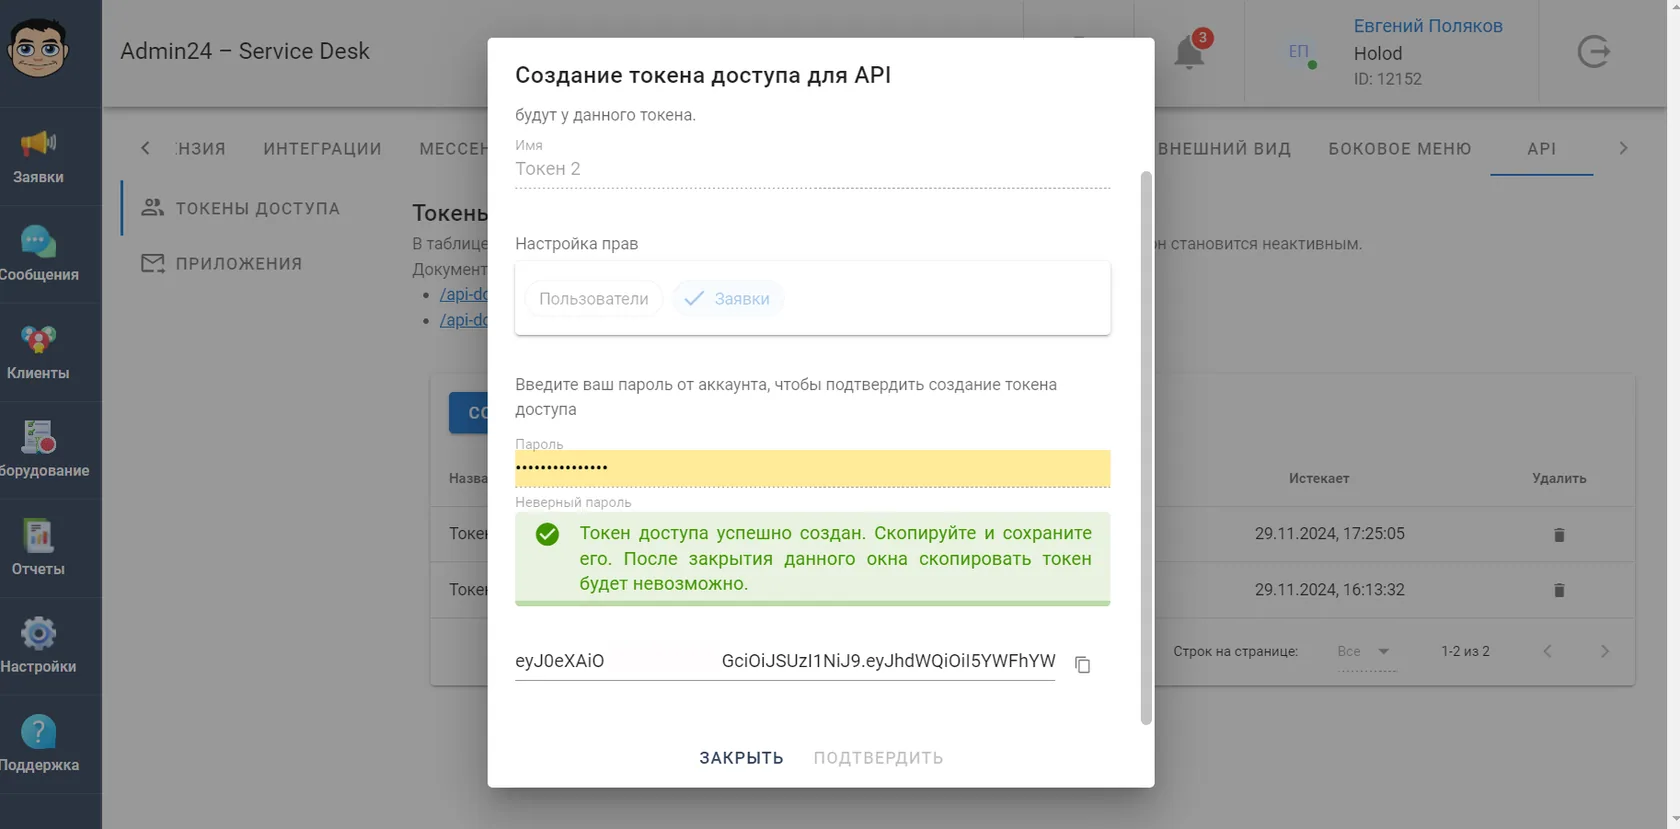Open ТОКЕНЫ ДОСТУПА side menu item
1680x829 pixels.
241,208
